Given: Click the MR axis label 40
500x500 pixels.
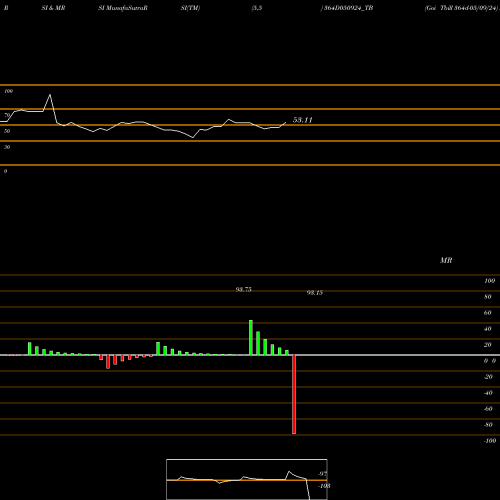Looking at the screenshot, I should point(488,329).
